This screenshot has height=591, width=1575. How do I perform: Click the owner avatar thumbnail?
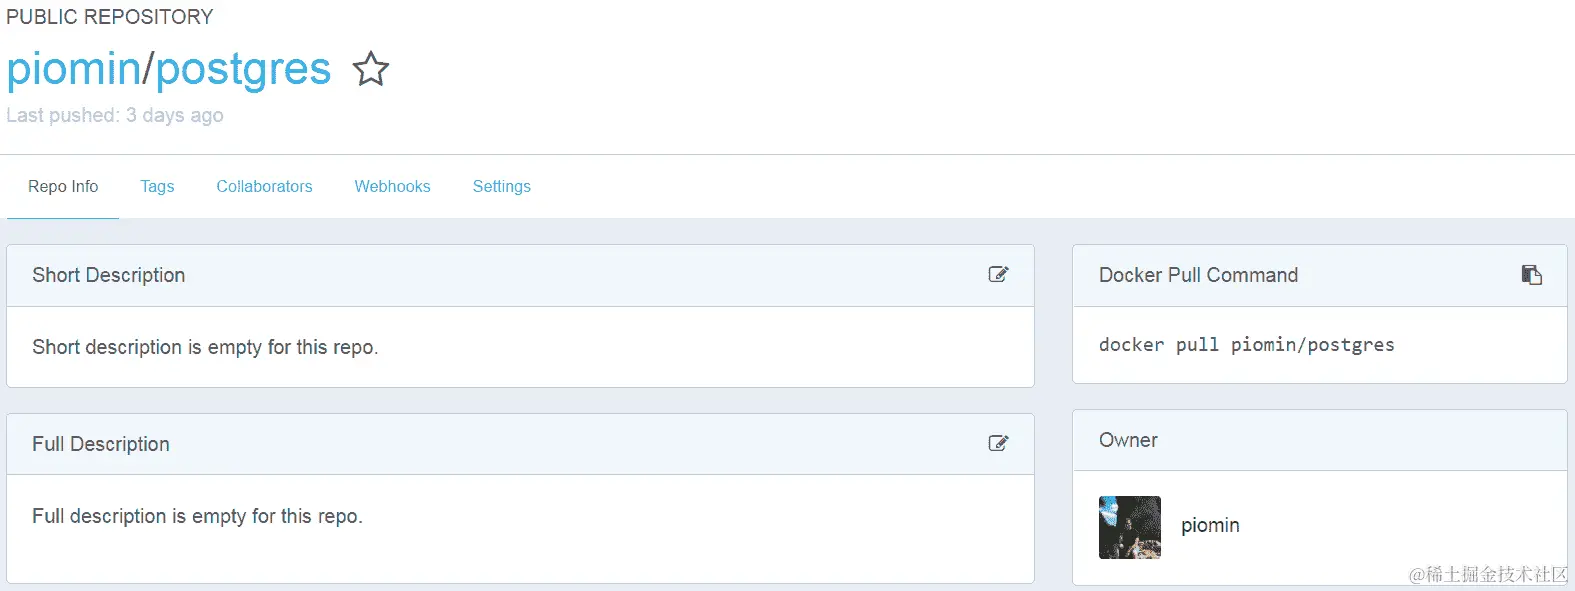(x=1129, y=527)
